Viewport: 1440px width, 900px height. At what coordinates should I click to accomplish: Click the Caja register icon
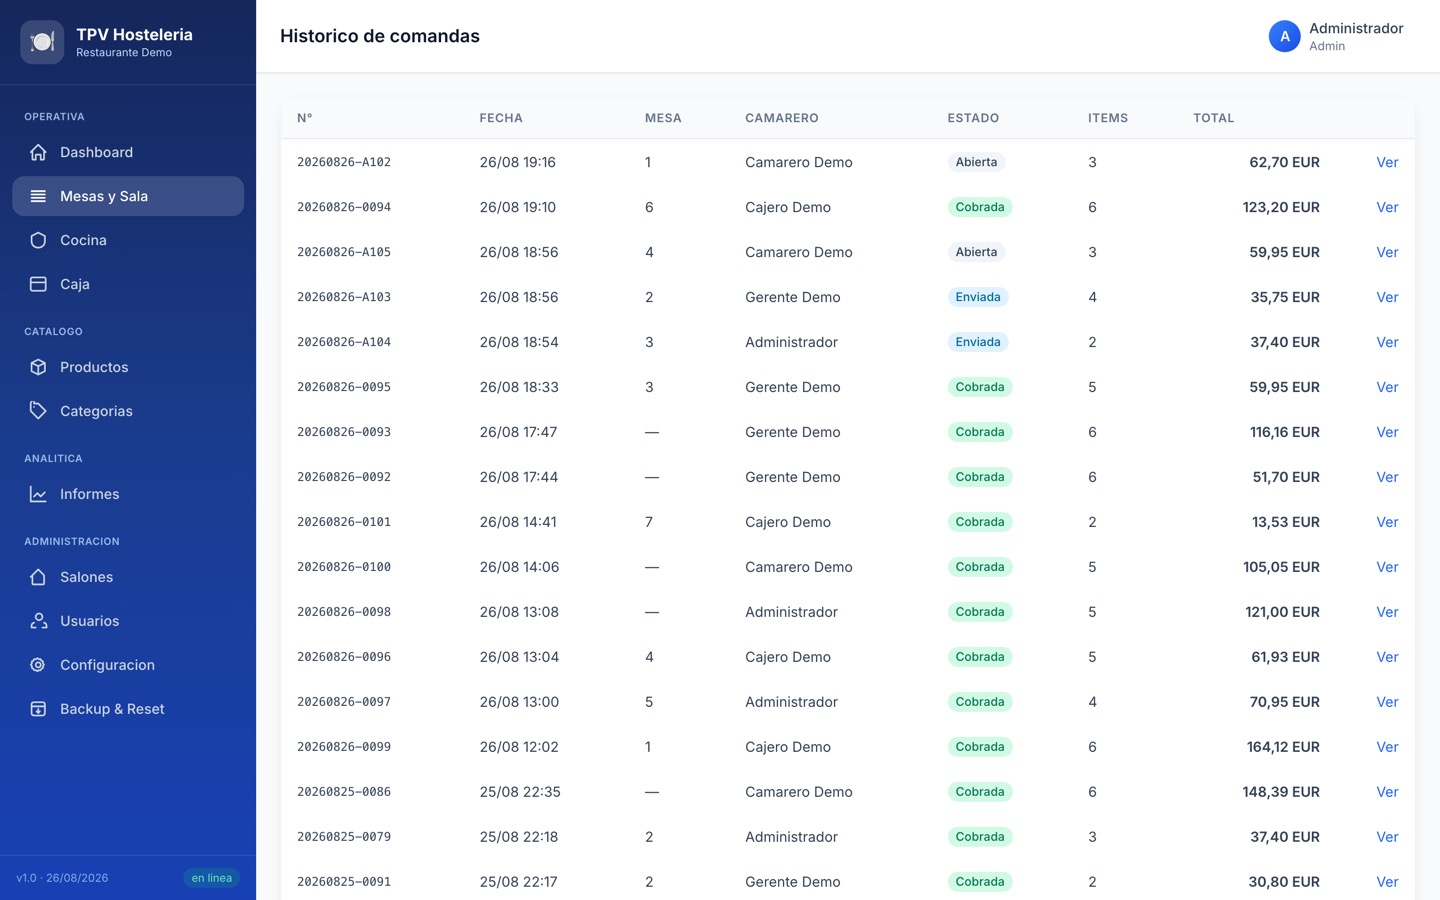[38, 284]
